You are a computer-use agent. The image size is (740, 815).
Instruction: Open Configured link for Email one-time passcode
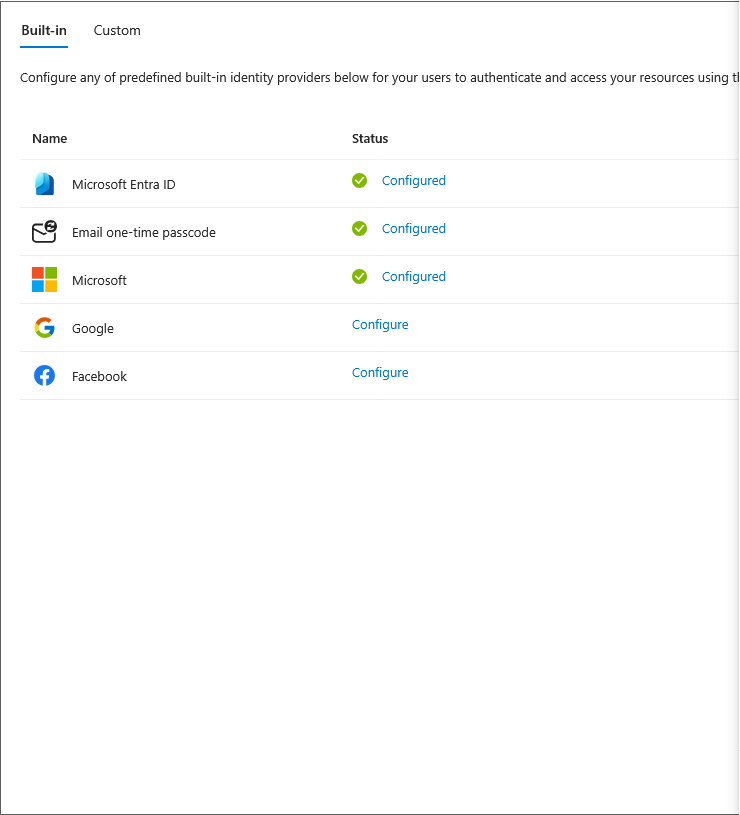pos(414,229)
